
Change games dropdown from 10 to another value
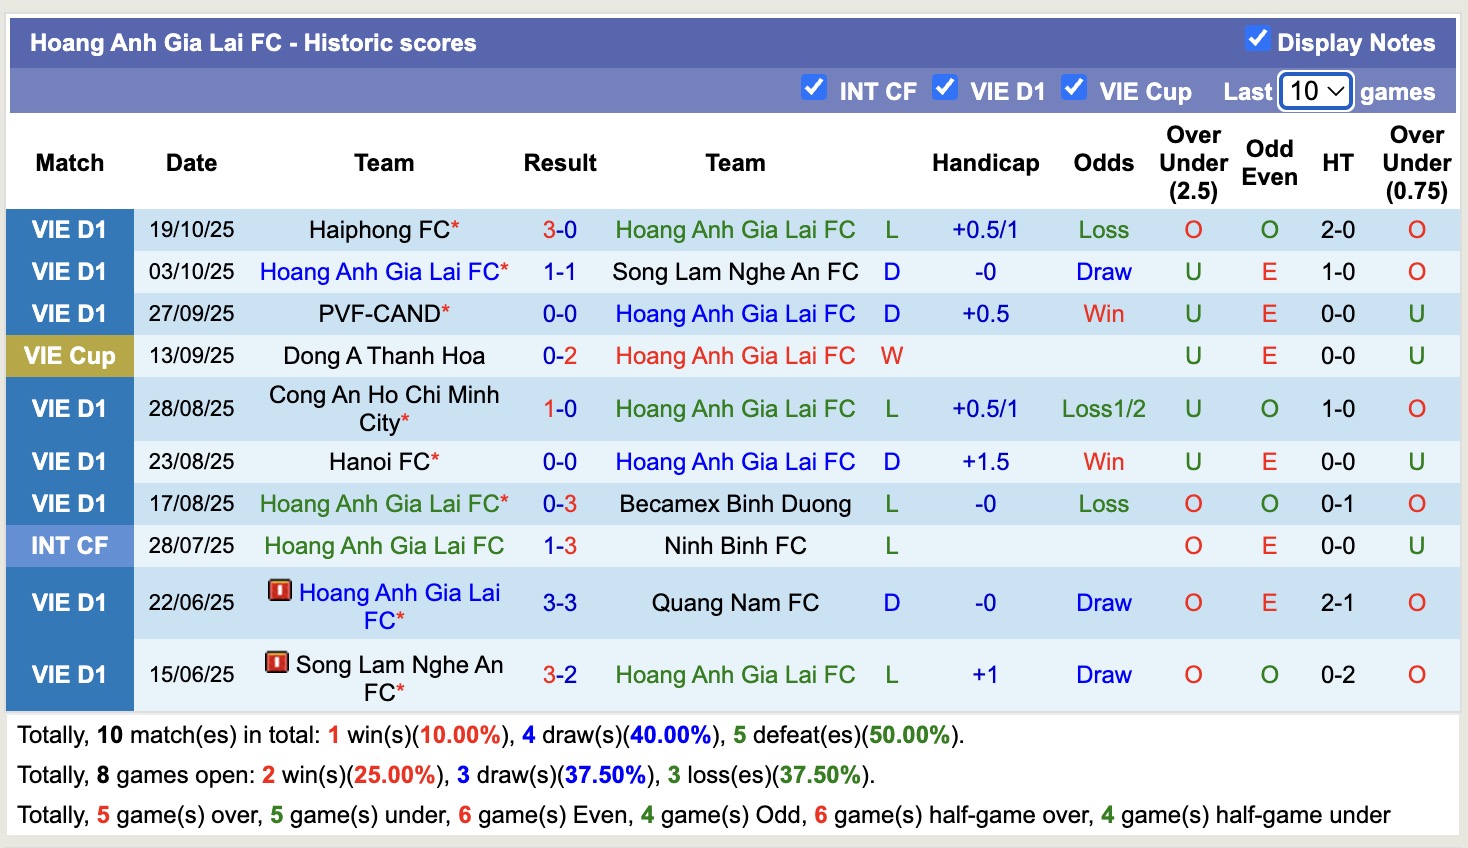point(1315,91)
